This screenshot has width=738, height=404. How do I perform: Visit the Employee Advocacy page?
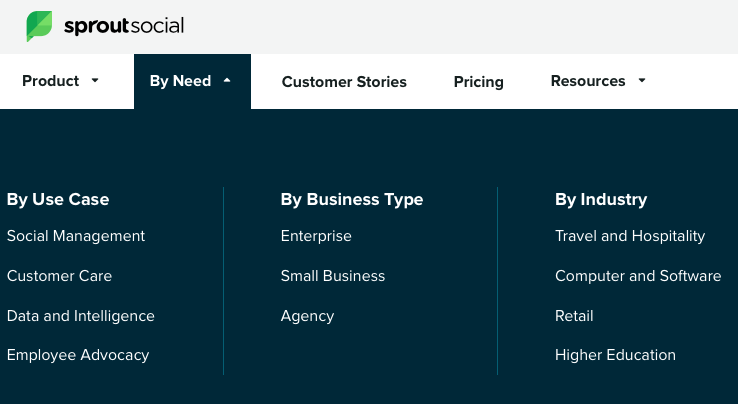78,355
